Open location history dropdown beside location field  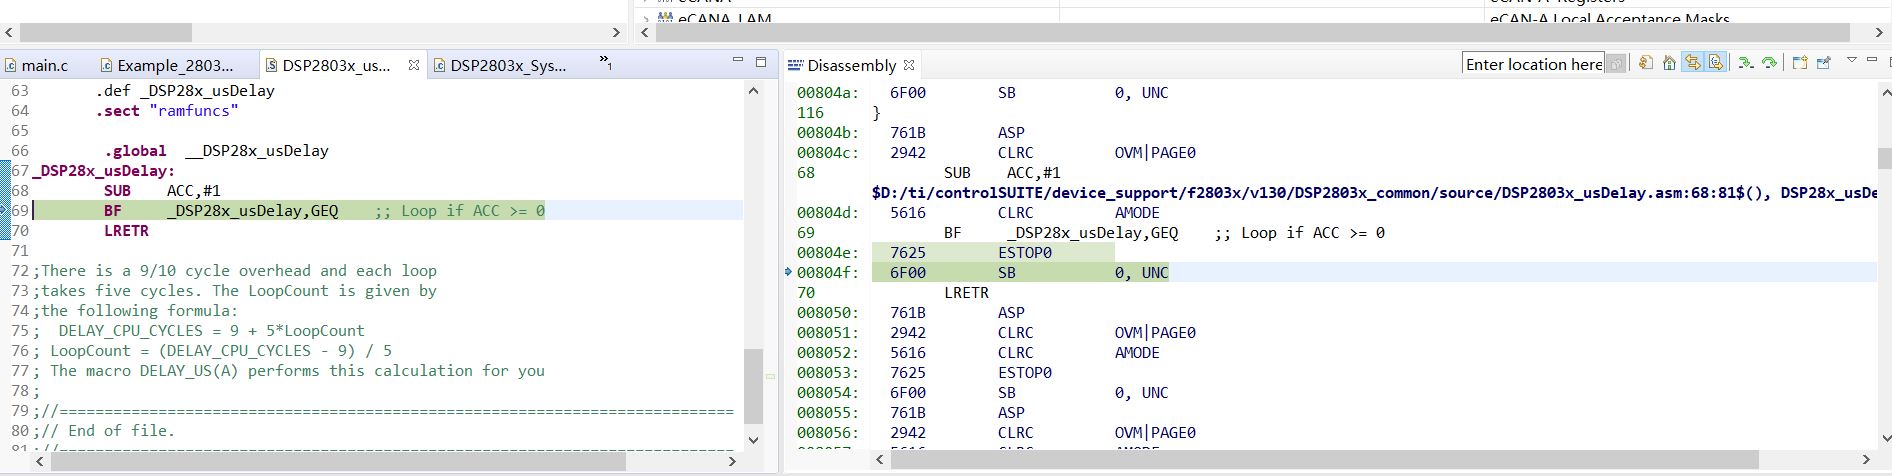coord(1615,64)
